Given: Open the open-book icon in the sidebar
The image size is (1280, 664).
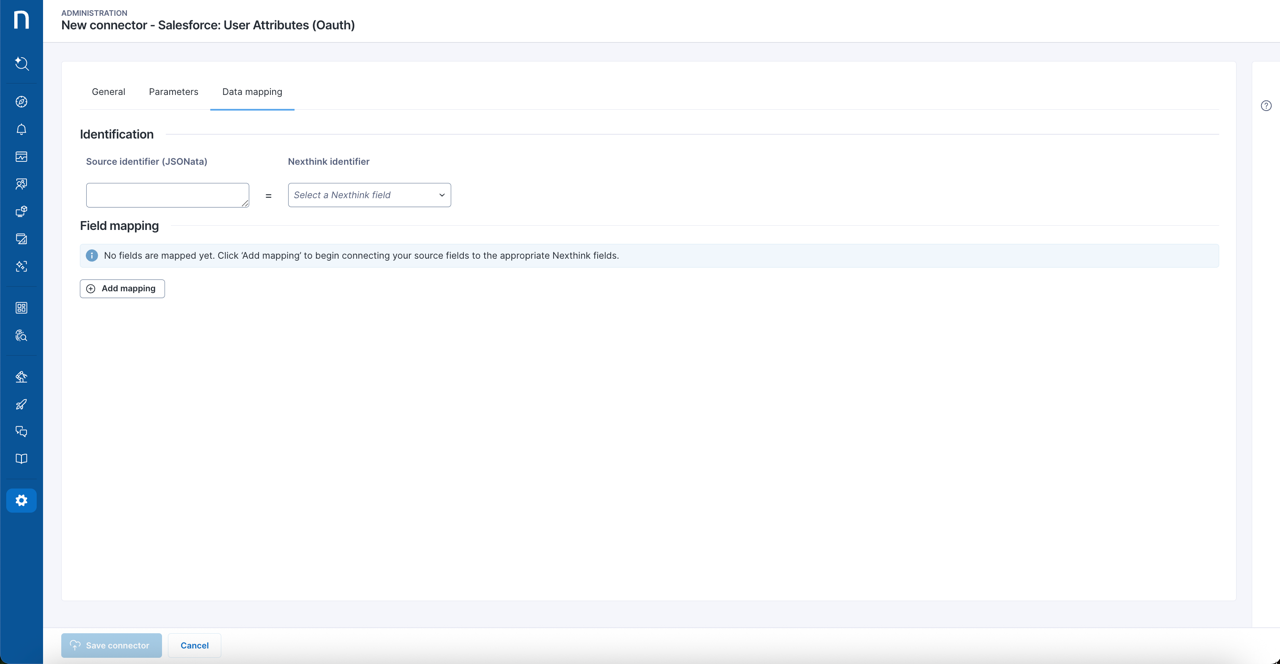Looking at the screenshot, I should click(x=21, y=459).
